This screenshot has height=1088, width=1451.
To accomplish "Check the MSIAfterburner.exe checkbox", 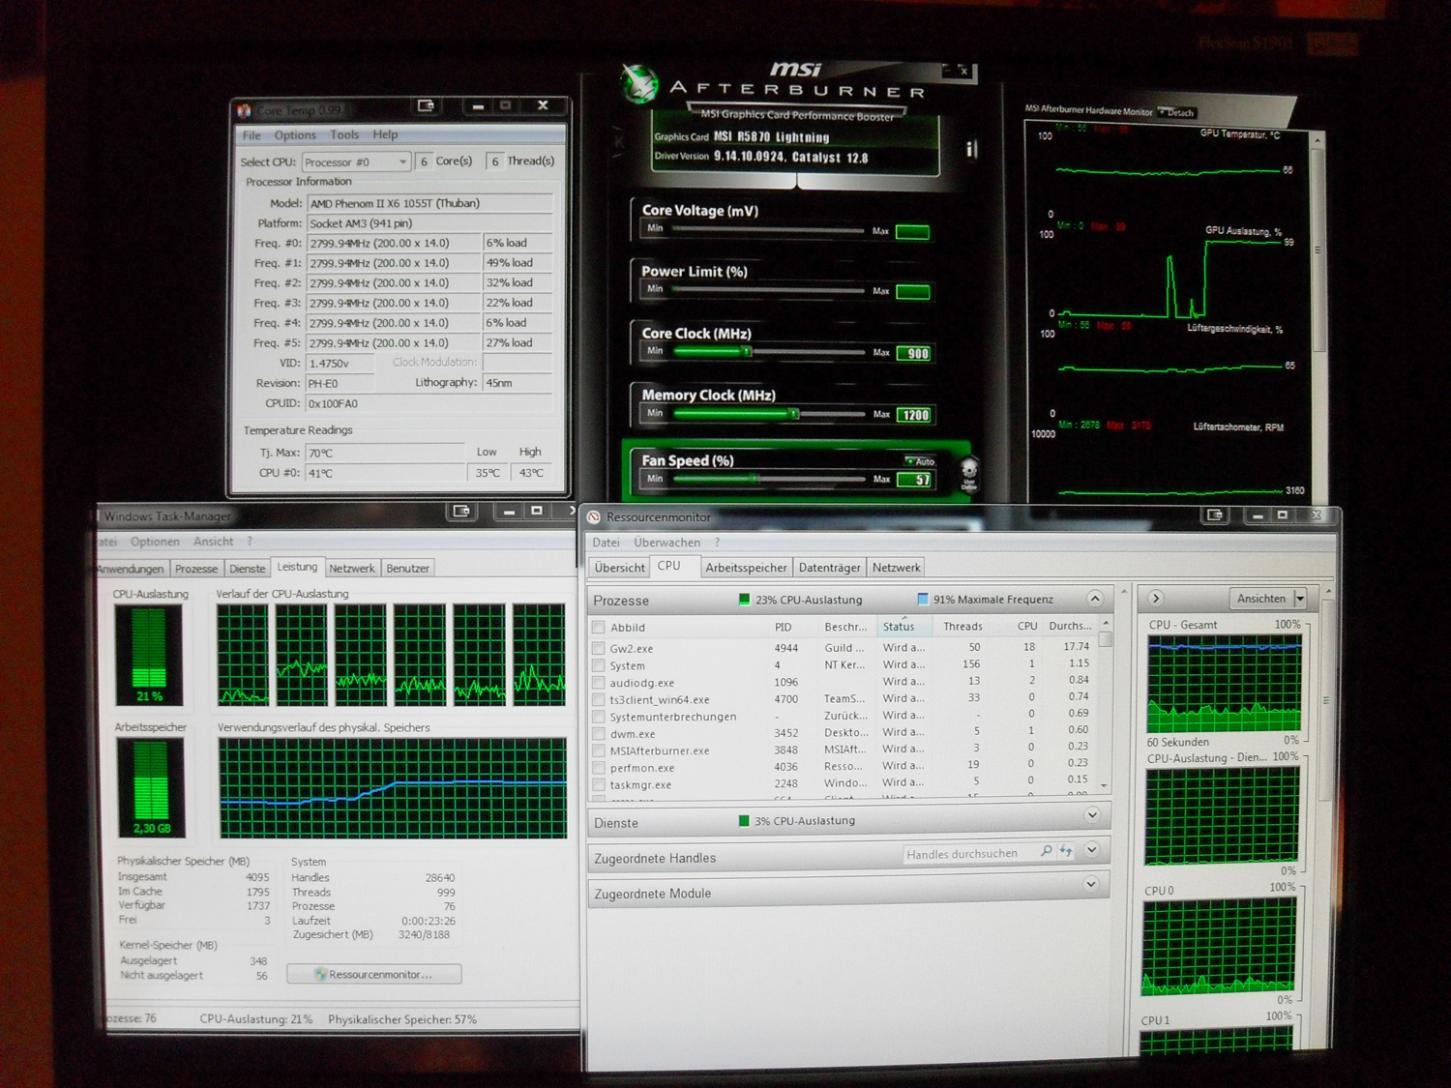I will click(599, 750).
